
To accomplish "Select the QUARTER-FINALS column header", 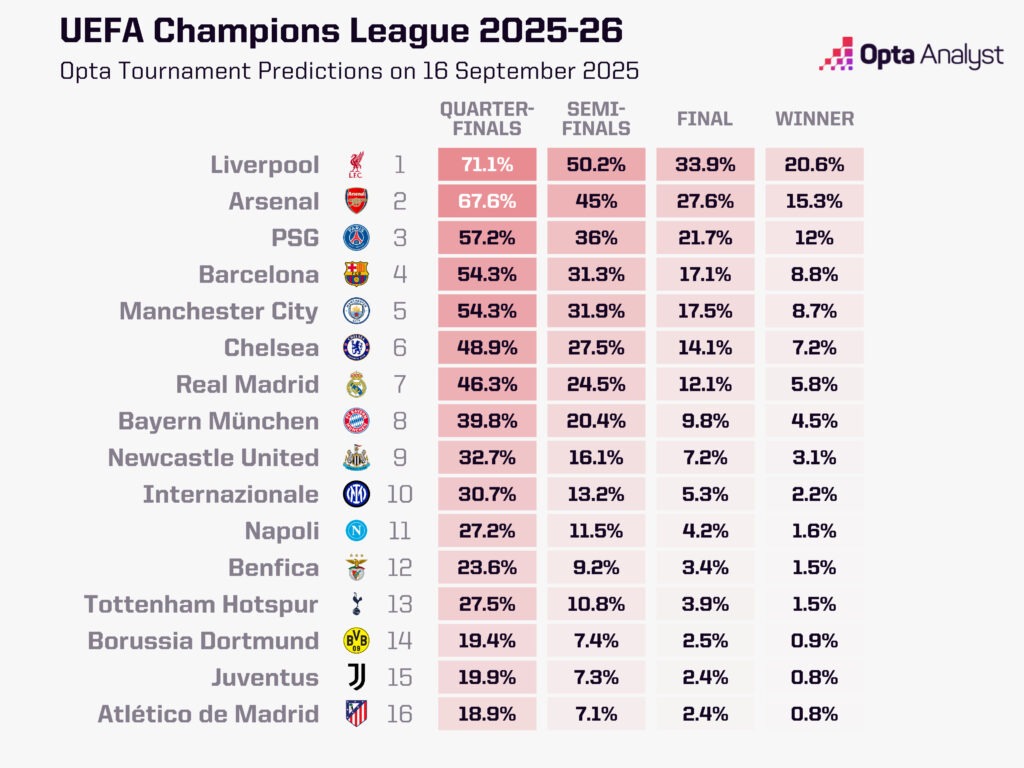I will point(488,119).
